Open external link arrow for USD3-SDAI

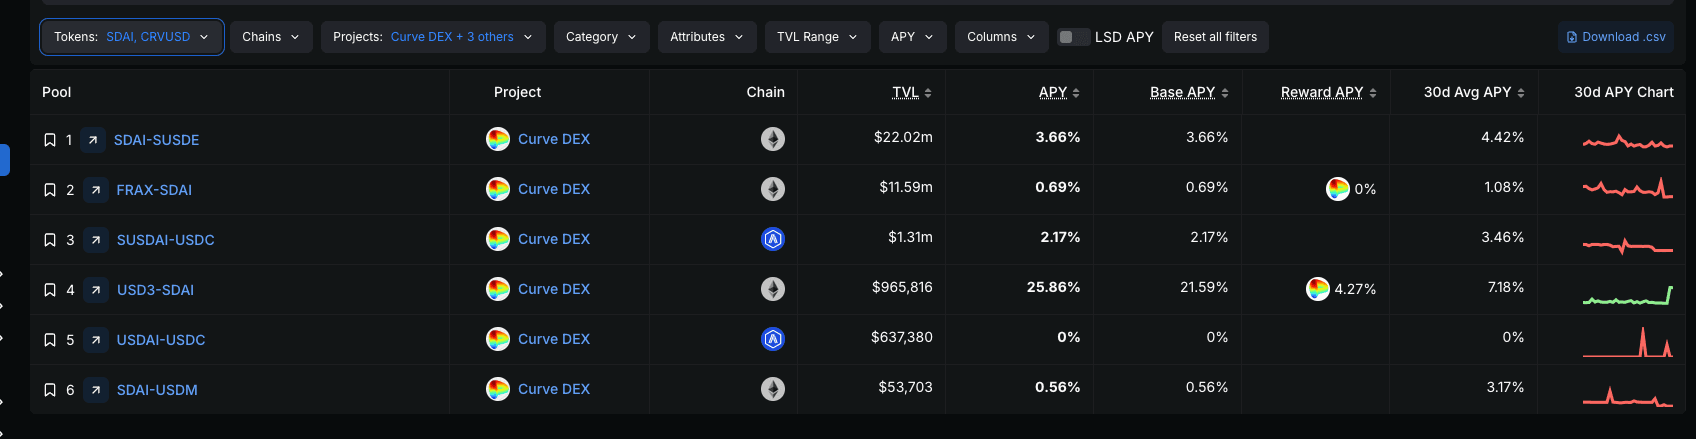click(x=96, y=290)
